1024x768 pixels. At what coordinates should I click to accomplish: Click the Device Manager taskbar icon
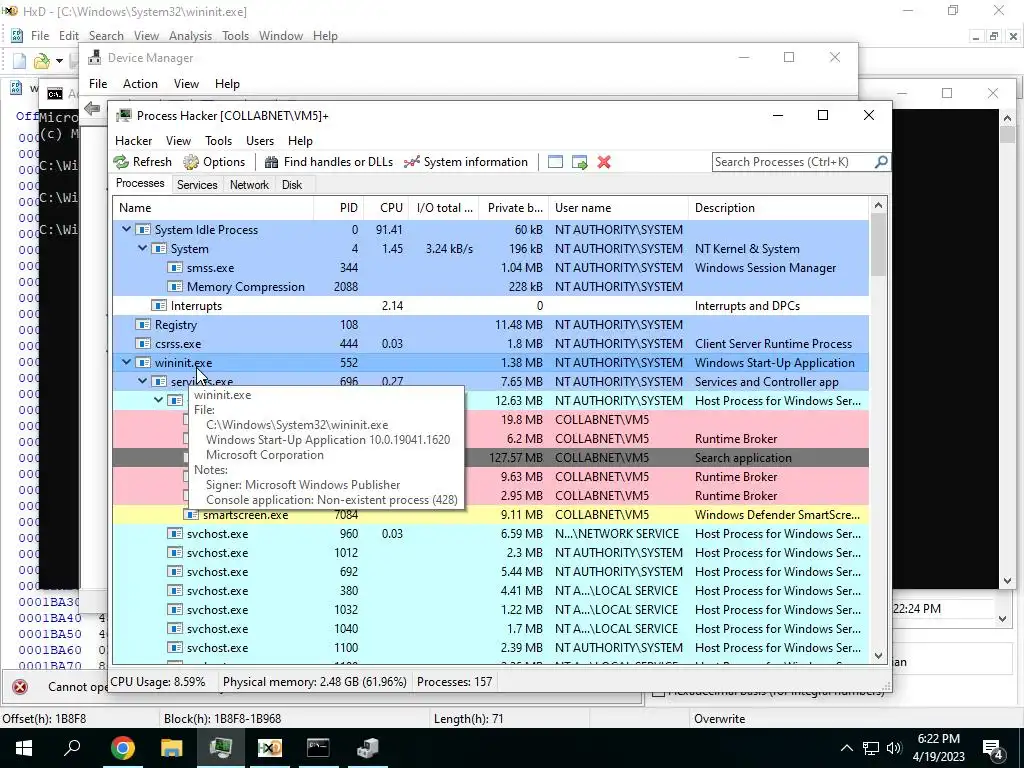click(x=367, y=748)
